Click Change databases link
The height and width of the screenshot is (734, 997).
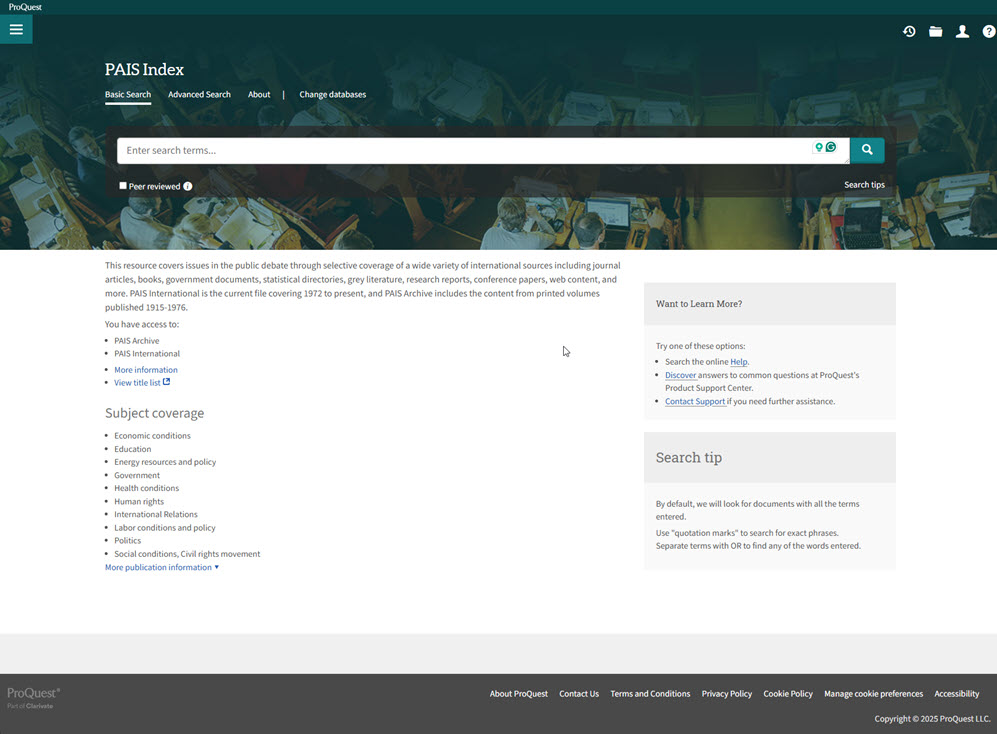(332, 95)
